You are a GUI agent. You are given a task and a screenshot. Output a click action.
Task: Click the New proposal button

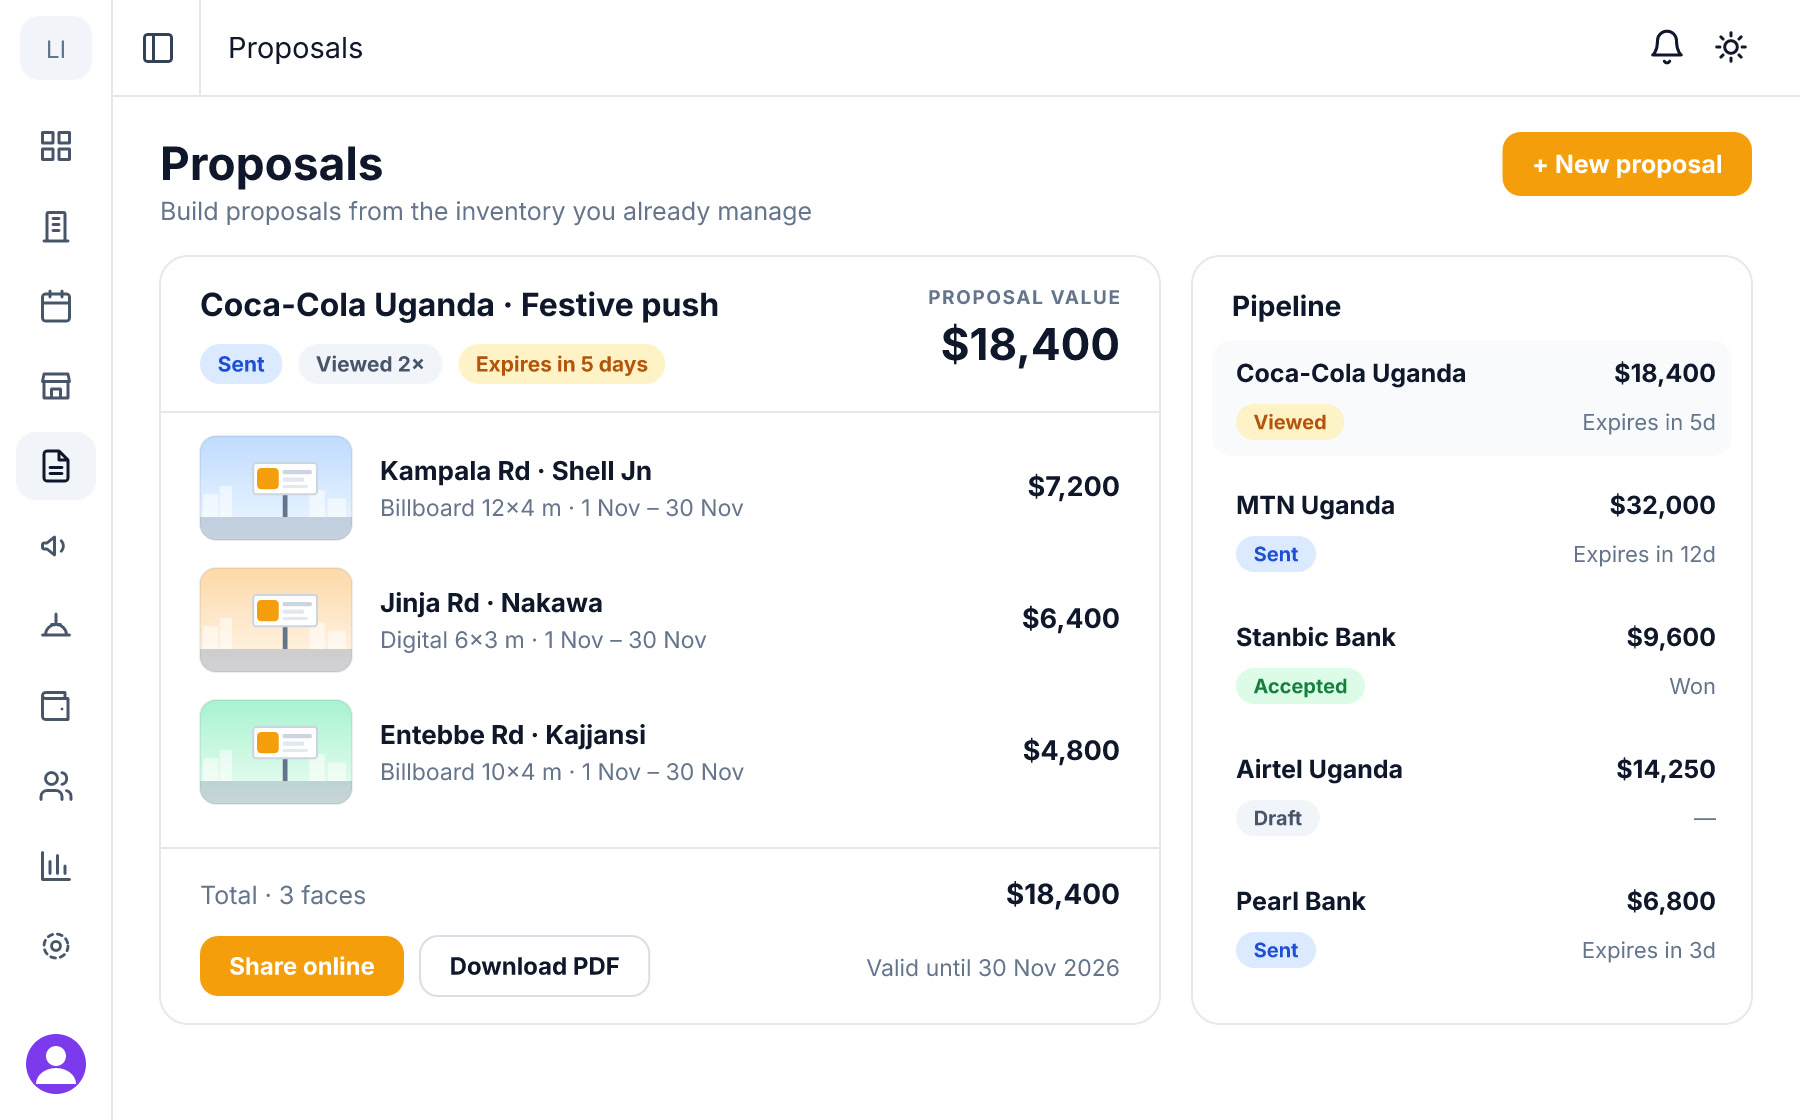pyautogui.click(x=1627, y=164)
